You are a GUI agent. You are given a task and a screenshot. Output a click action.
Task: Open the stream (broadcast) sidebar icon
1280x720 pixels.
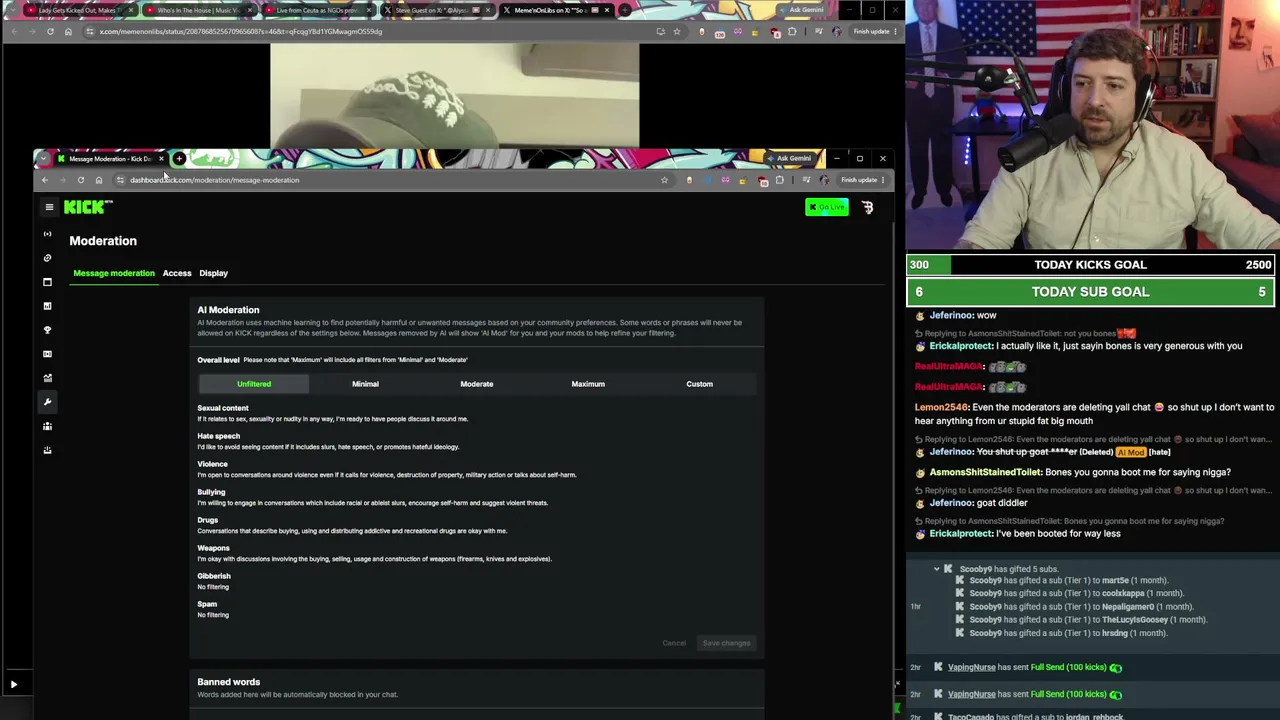pos(47,234)
